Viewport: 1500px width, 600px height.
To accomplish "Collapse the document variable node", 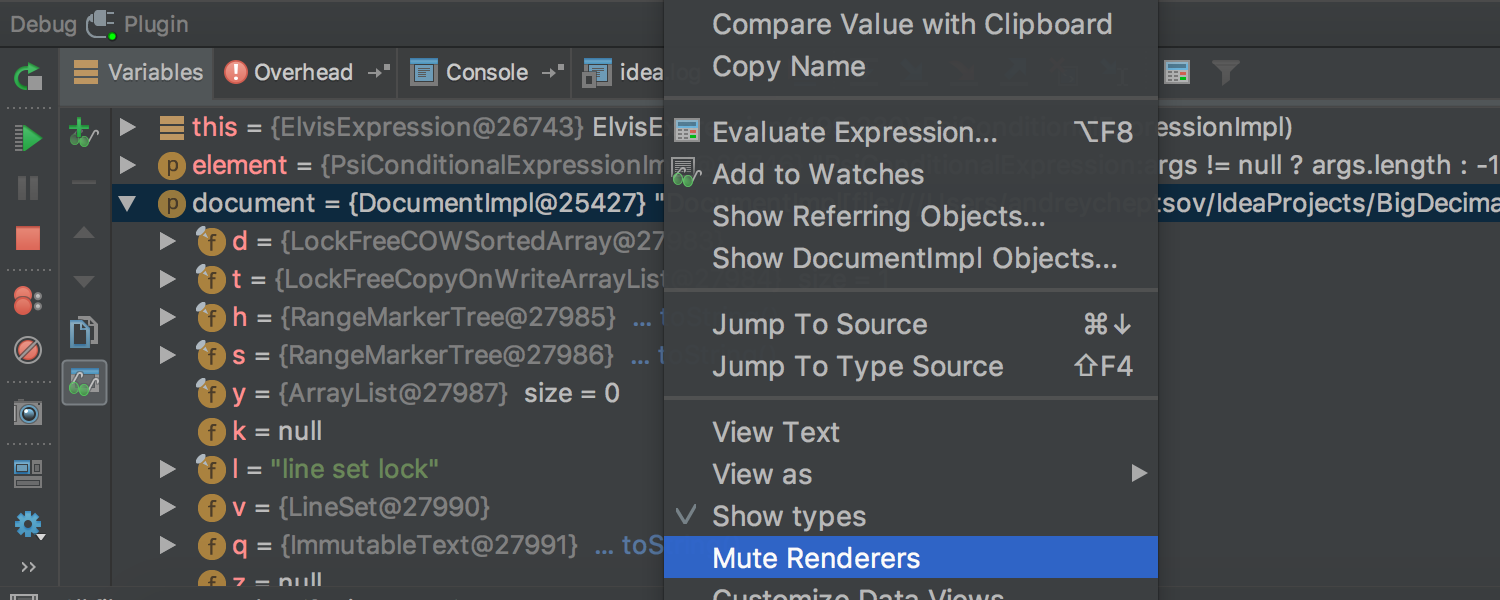I will (127, 204).
